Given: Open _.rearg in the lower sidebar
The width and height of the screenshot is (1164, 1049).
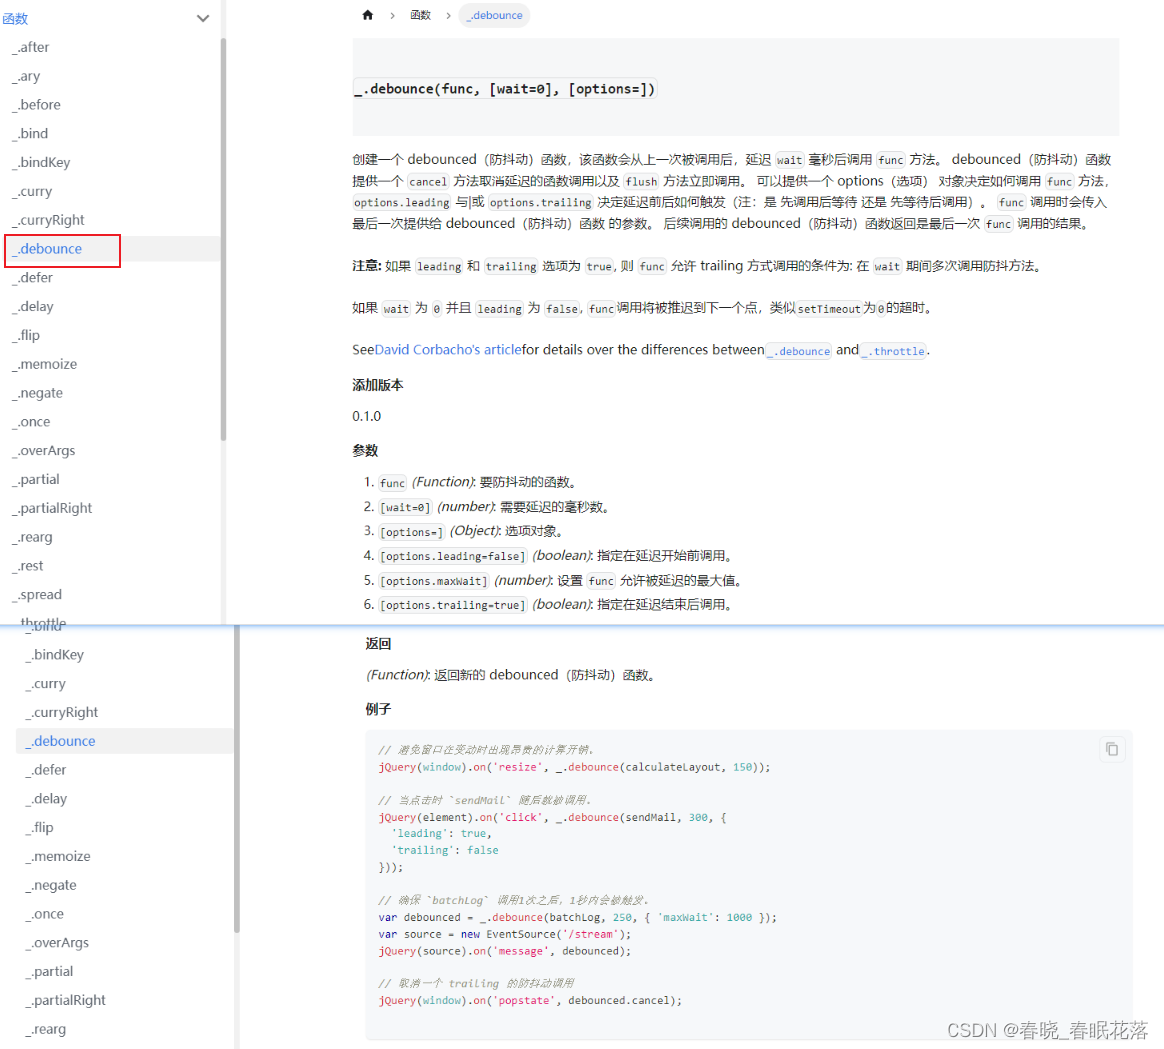Looking at the screenshot, I should [46, 1030].
